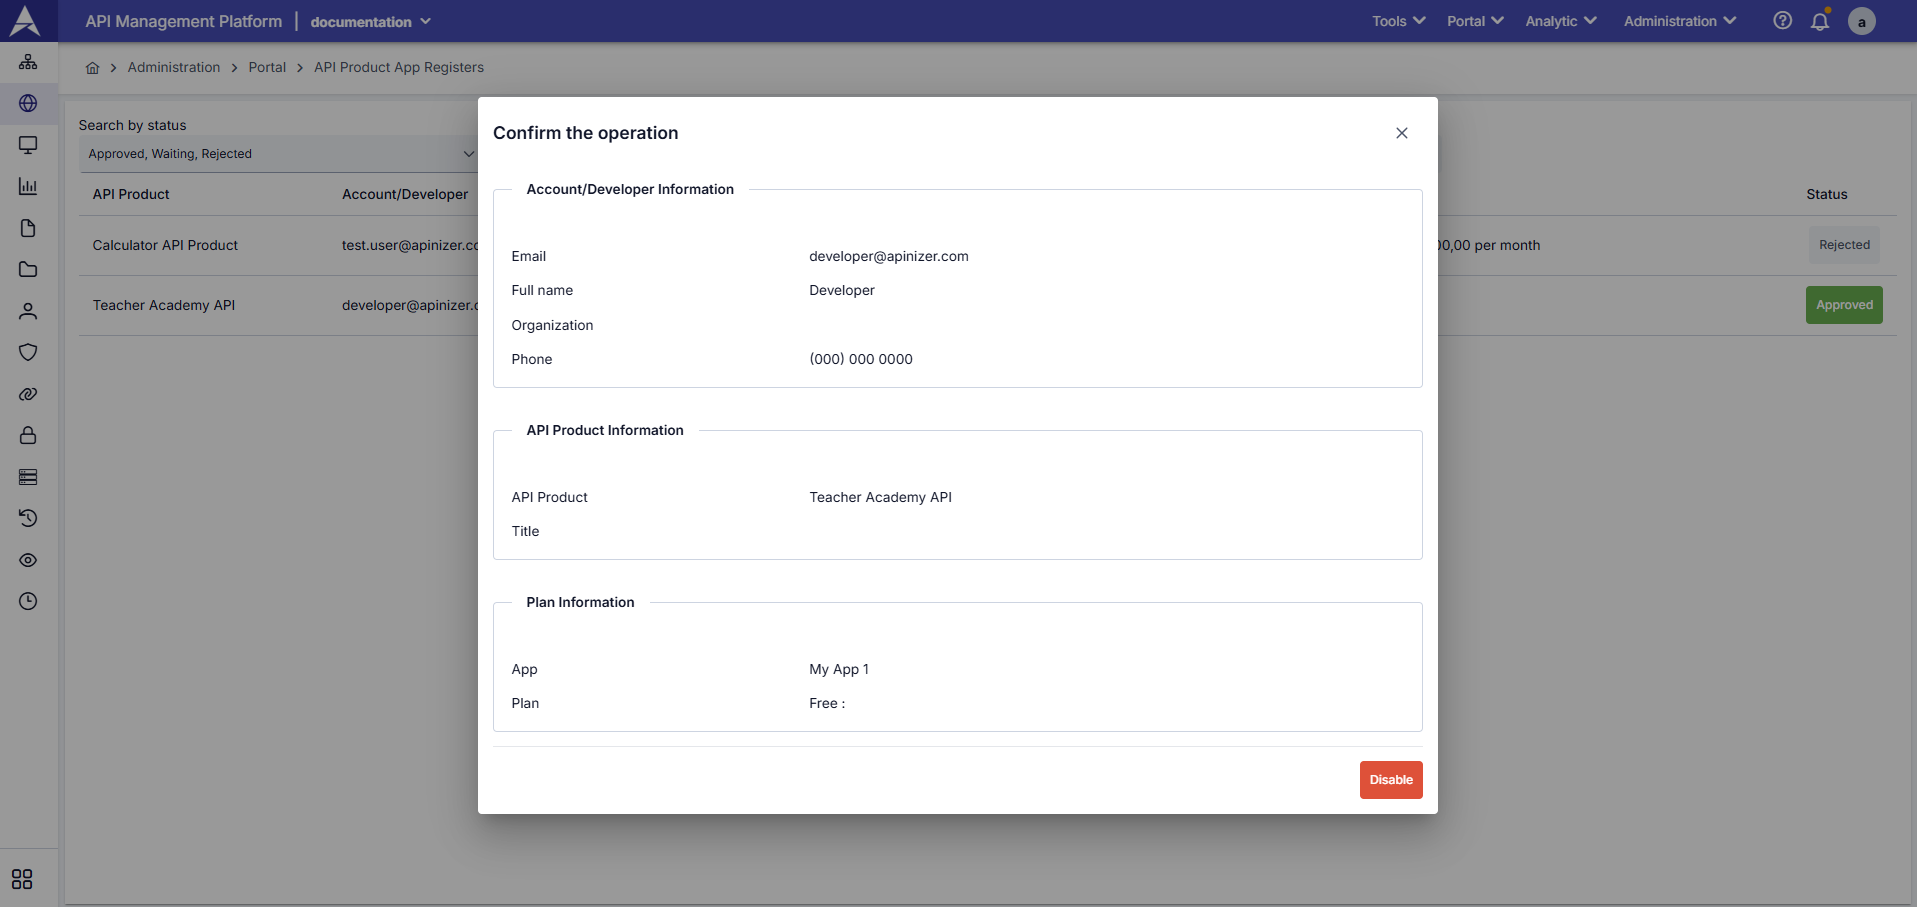1917x907 pixels.
Task: Click the notification bell icon
Action: tap(1819, 21)
